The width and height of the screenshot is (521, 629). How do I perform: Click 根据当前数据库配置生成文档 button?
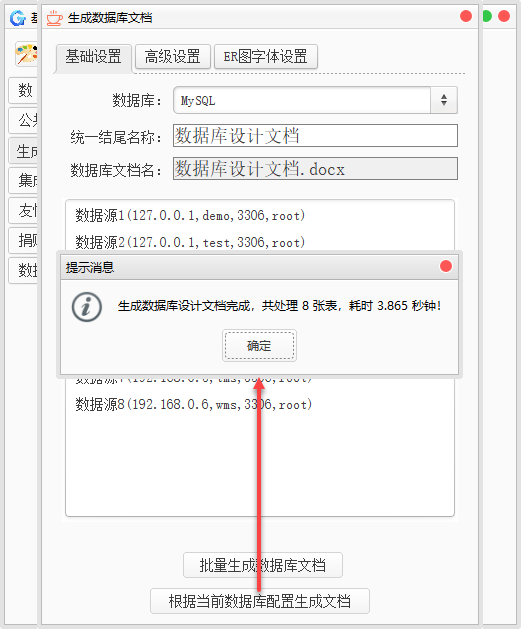(x=260, y=601)
